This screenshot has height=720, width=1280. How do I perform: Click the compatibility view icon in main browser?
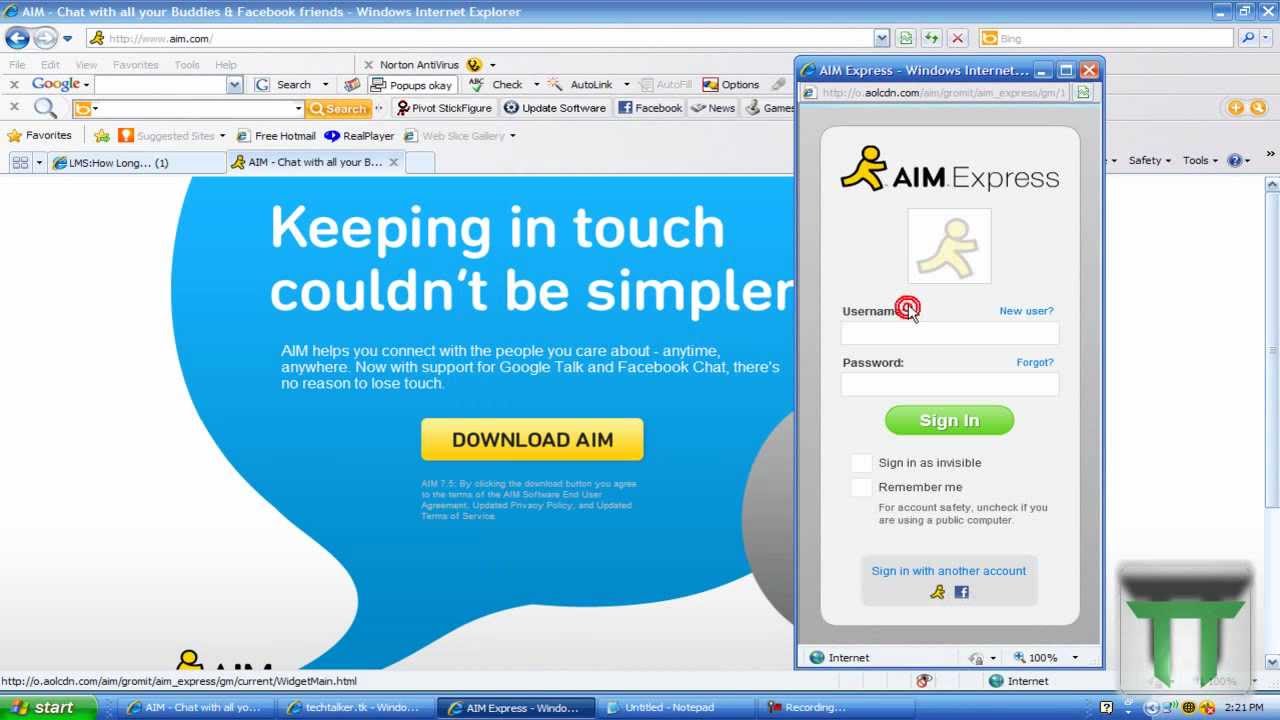[x=906, y=38]
